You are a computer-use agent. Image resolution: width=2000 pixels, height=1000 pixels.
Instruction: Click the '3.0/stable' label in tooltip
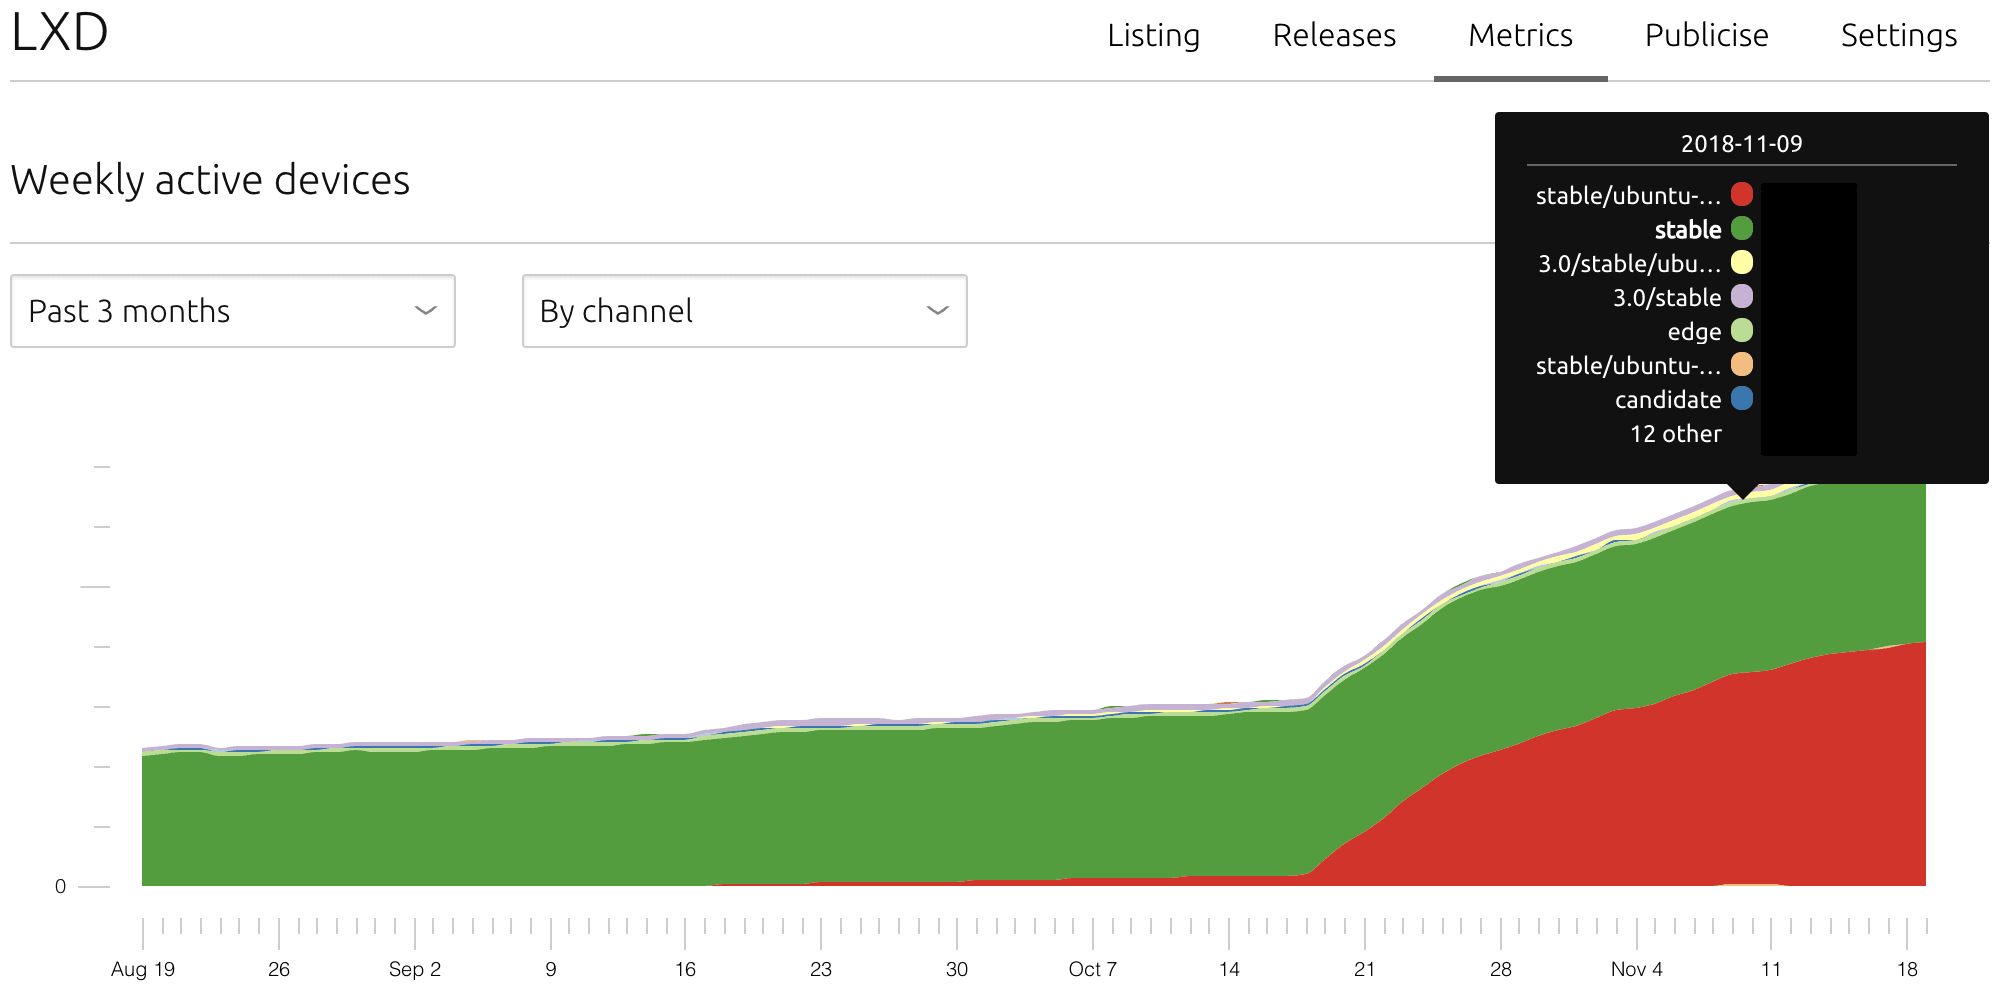(1667, 298)
